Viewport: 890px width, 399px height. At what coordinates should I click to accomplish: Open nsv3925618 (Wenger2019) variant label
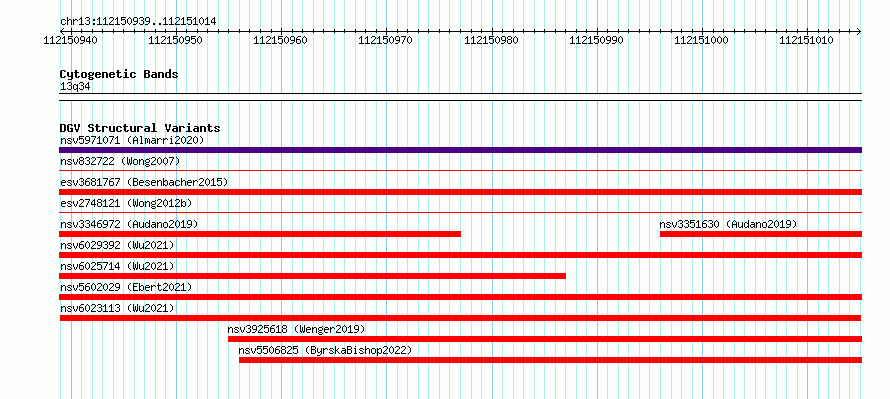pyautogui.click(x=296, y=329)
